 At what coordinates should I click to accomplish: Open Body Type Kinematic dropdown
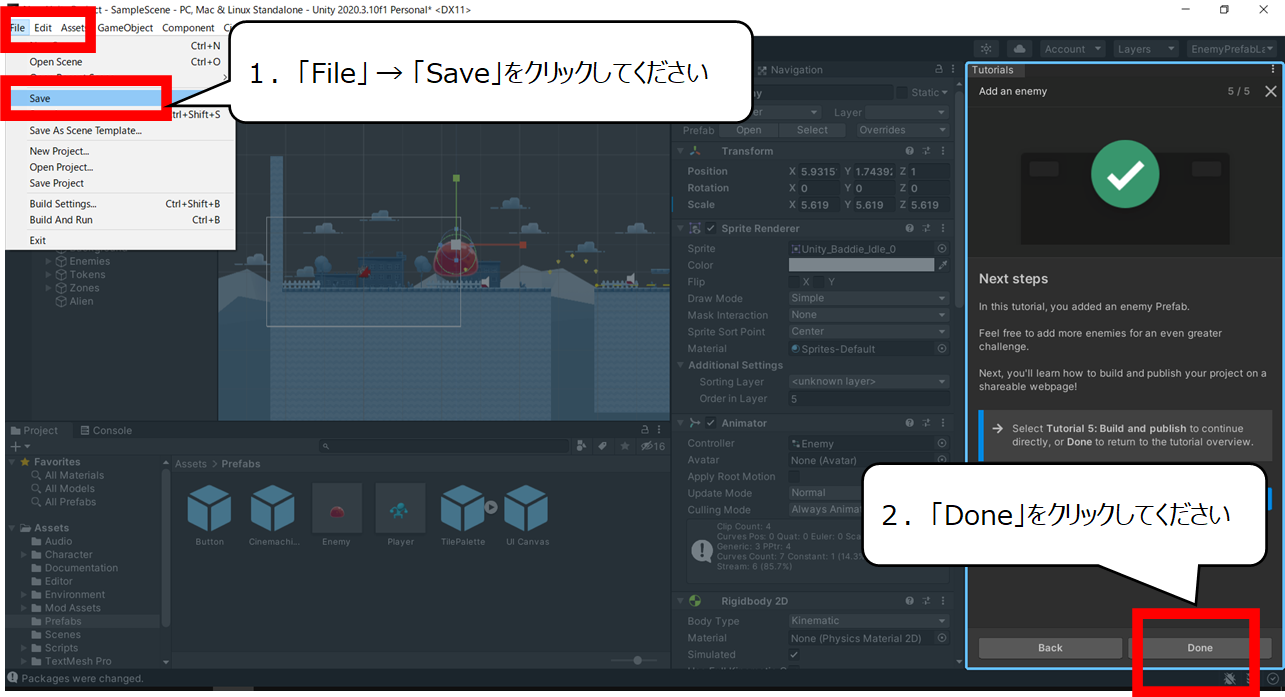coord(868,621)
